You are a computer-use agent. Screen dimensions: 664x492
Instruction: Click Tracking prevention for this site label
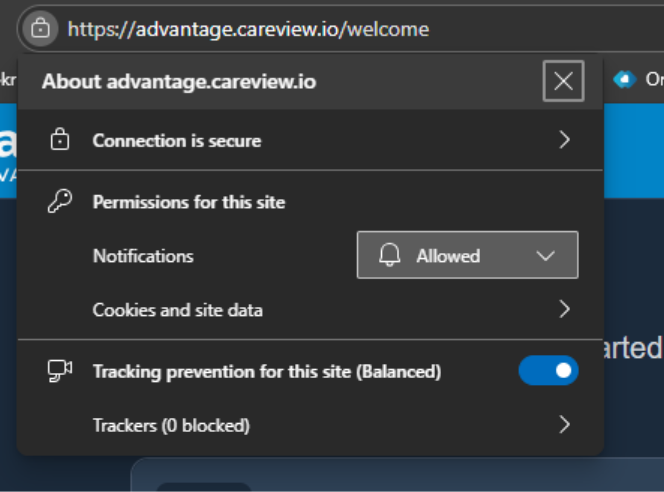[x=266, y=372]
